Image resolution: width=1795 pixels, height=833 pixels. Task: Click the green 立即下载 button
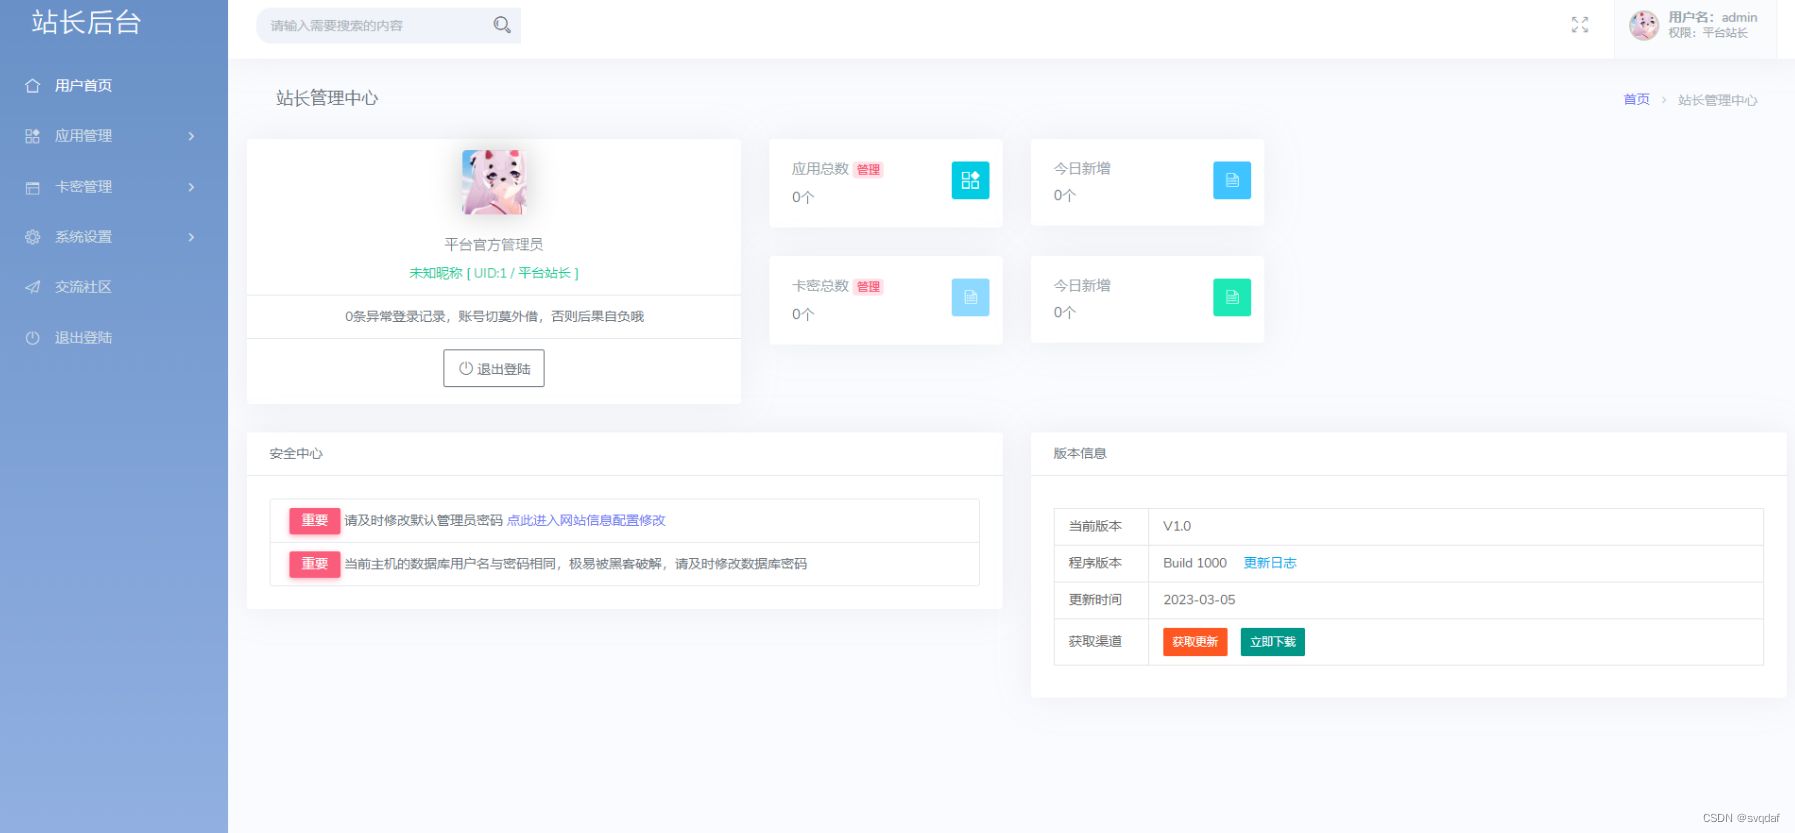coord(1272,642)
